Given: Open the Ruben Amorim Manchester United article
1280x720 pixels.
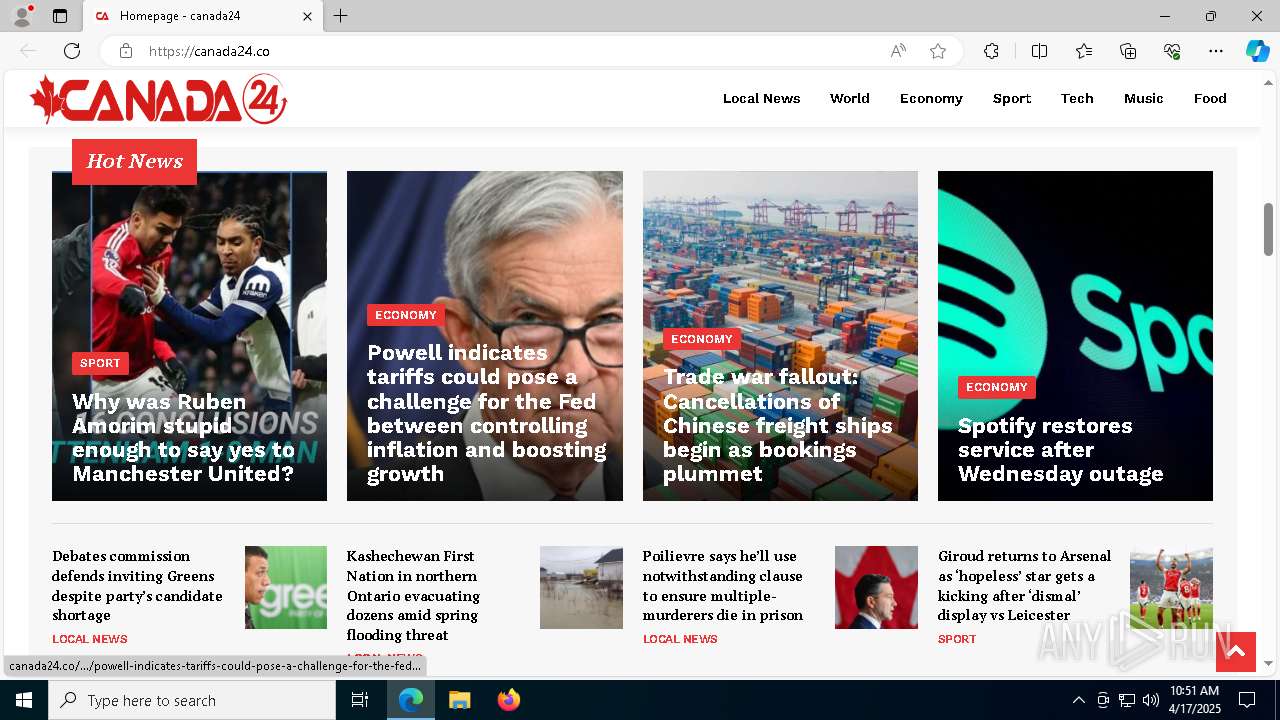Looking at the screenshot, I should pos(183,438).
